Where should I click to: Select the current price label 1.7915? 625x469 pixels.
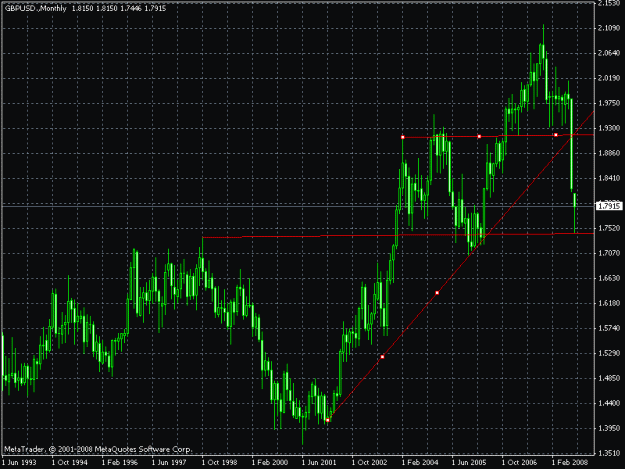coord(609,206)
